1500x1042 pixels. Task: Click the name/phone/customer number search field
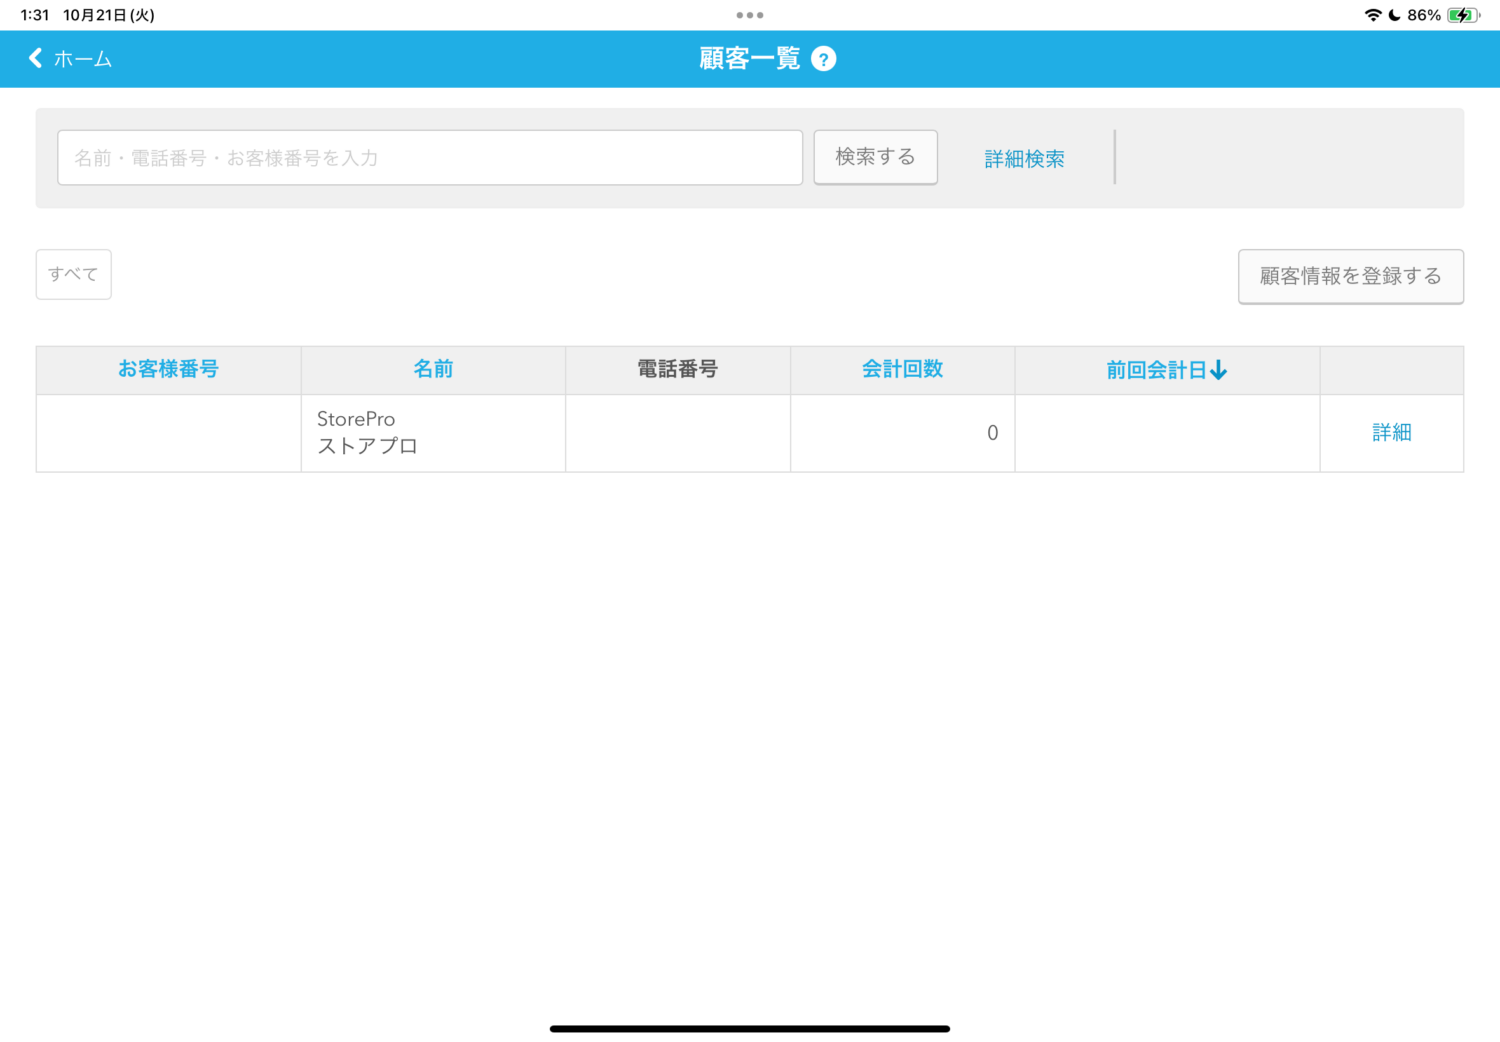(430, 158)
